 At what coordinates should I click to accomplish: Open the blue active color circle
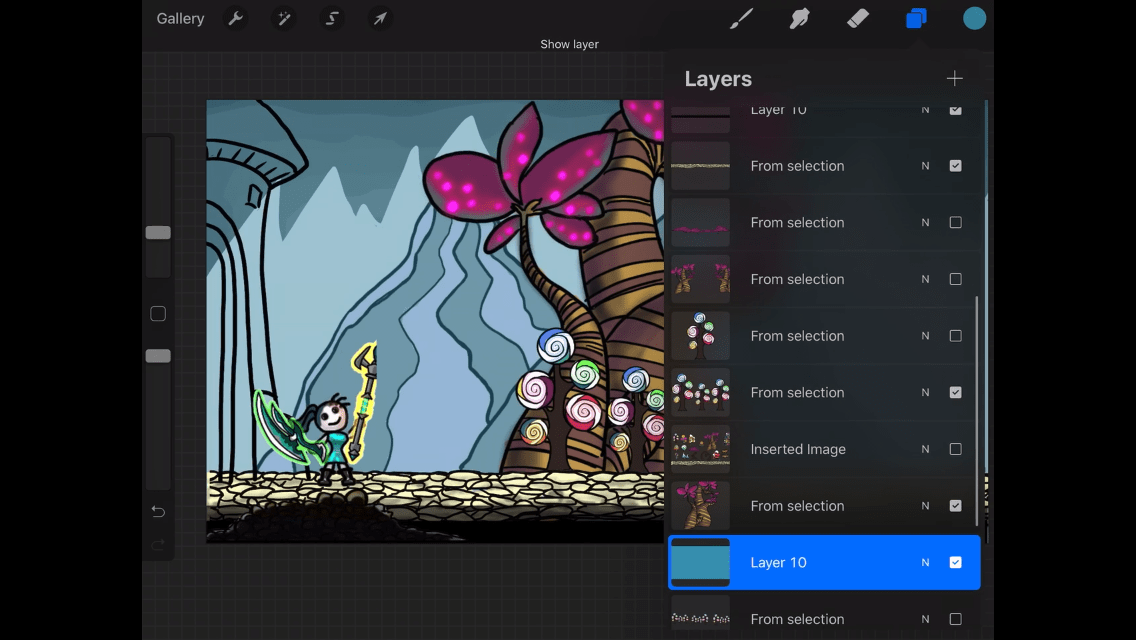tap(974, 18)
